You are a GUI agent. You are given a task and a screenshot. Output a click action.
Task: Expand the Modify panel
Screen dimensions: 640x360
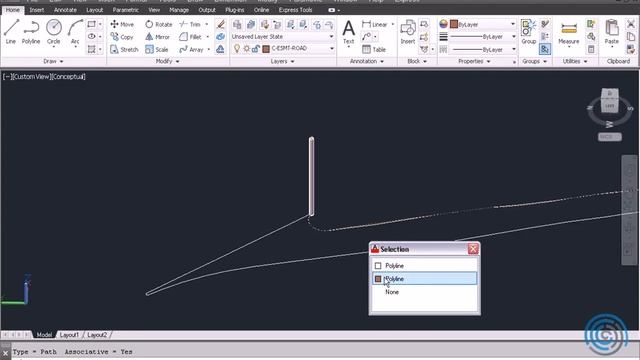[167, 61]
